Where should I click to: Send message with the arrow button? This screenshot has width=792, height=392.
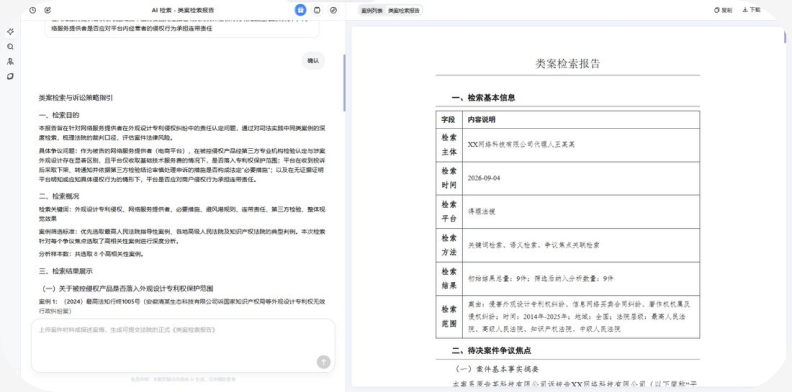pos(323,362)
